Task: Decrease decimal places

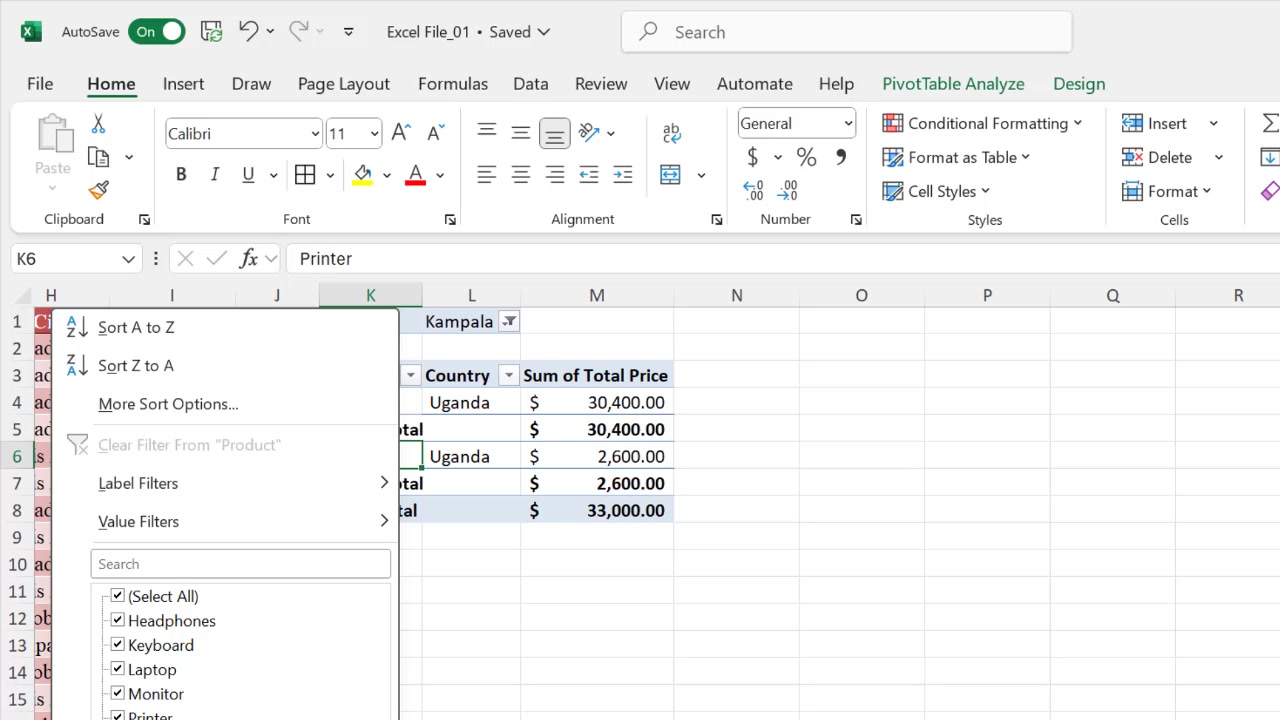Action: pos(789,190)
